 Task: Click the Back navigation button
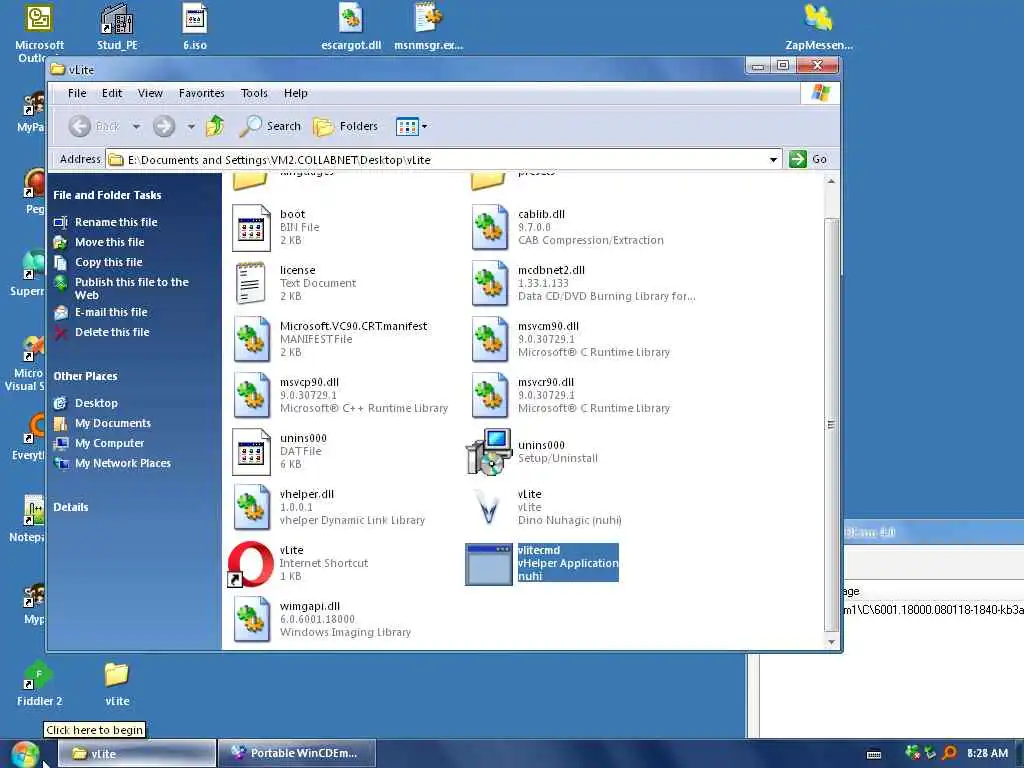pos(95,126)
